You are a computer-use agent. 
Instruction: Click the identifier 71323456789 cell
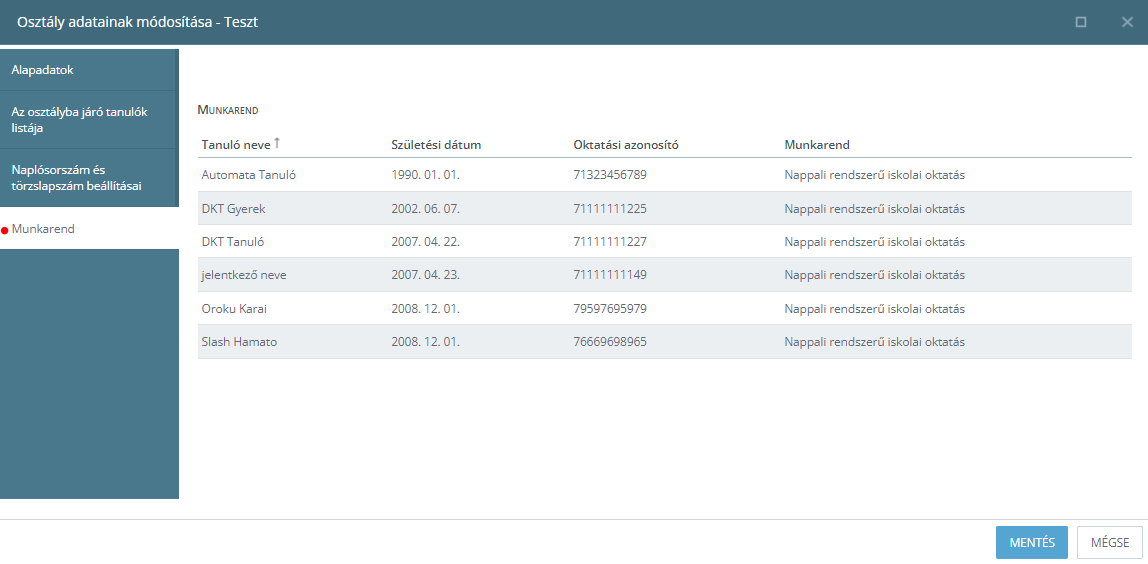tap(610, 175)
